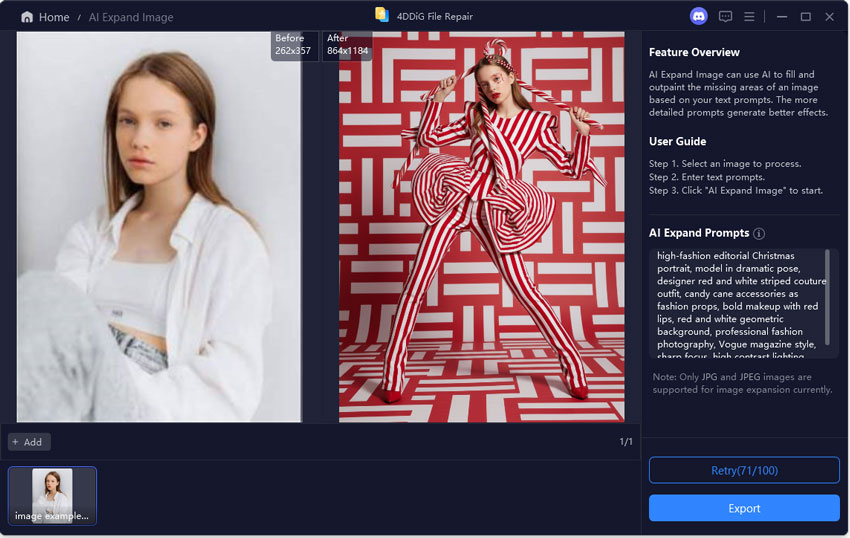
Task: Click the JPG and JPEG support note
Action: [742, 383]
